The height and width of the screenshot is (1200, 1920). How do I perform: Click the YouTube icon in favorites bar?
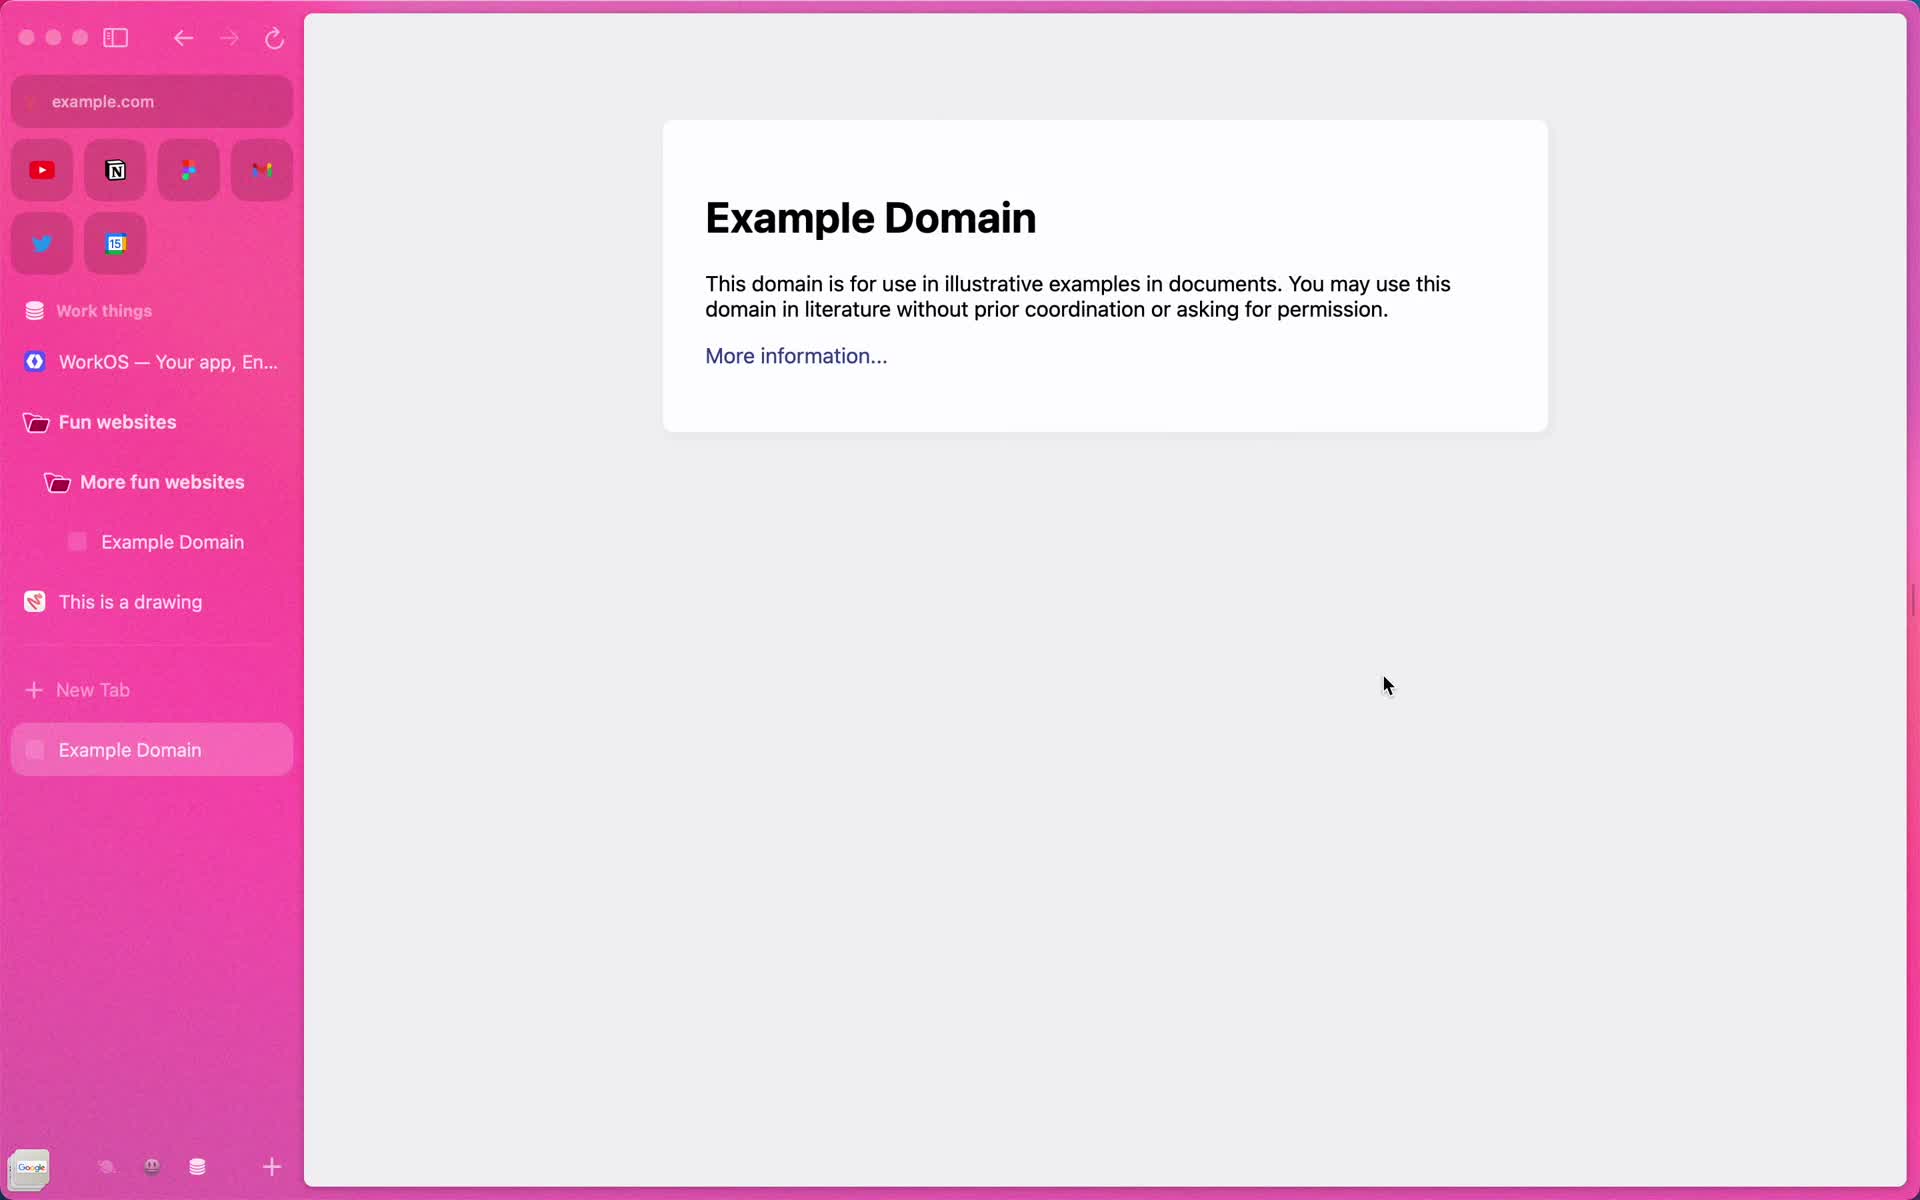click(x=41, y=169)
